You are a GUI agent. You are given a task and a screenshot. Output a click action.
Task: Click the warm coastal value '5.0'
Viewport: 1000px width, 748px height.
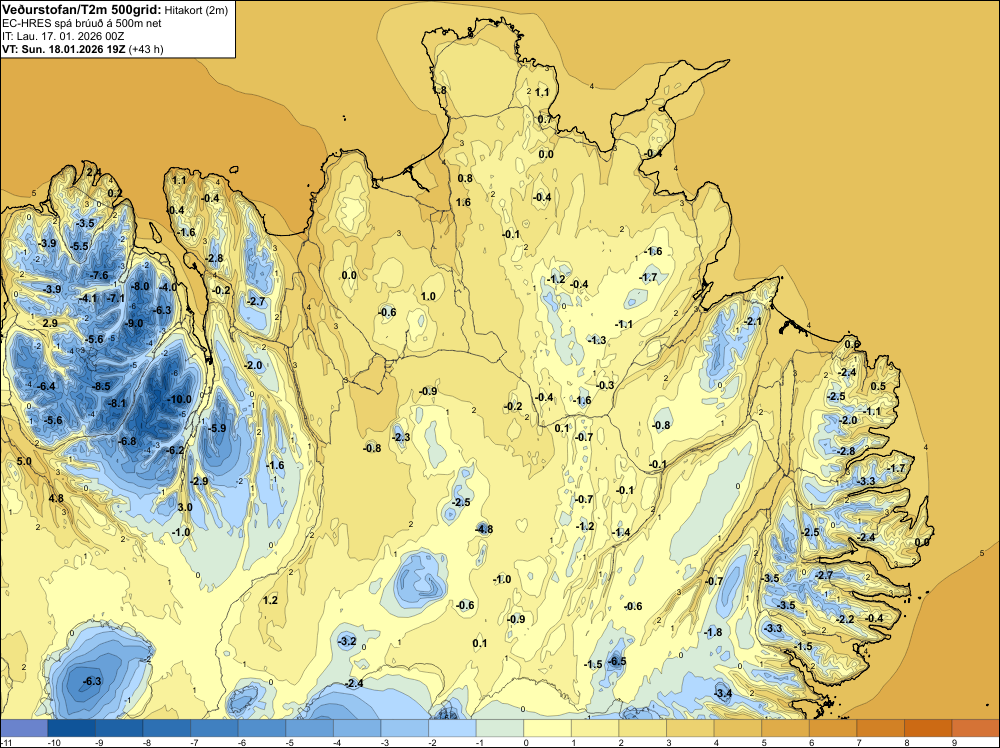point(24,461)
